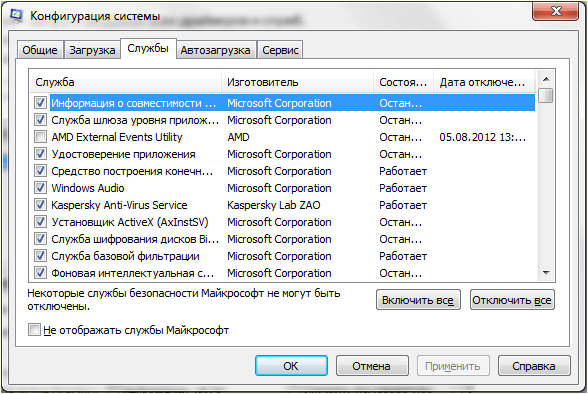The width and height of the screenshot is (588, 394).
Task: Sort by Изготовитель column header
Action: click(x=298, y=82)
